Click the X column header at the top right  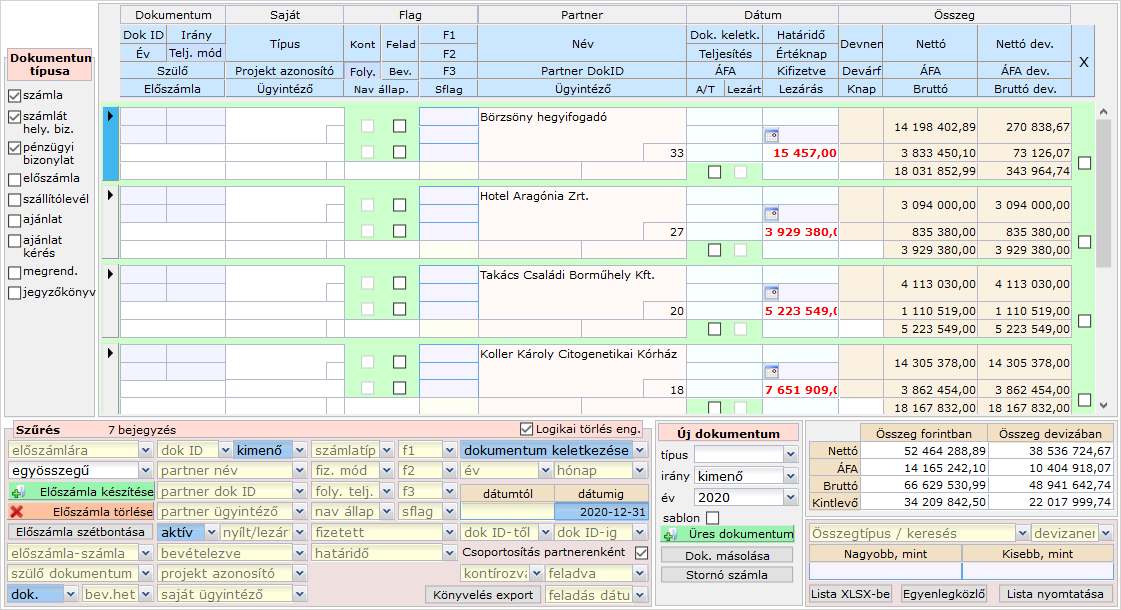1083,62
